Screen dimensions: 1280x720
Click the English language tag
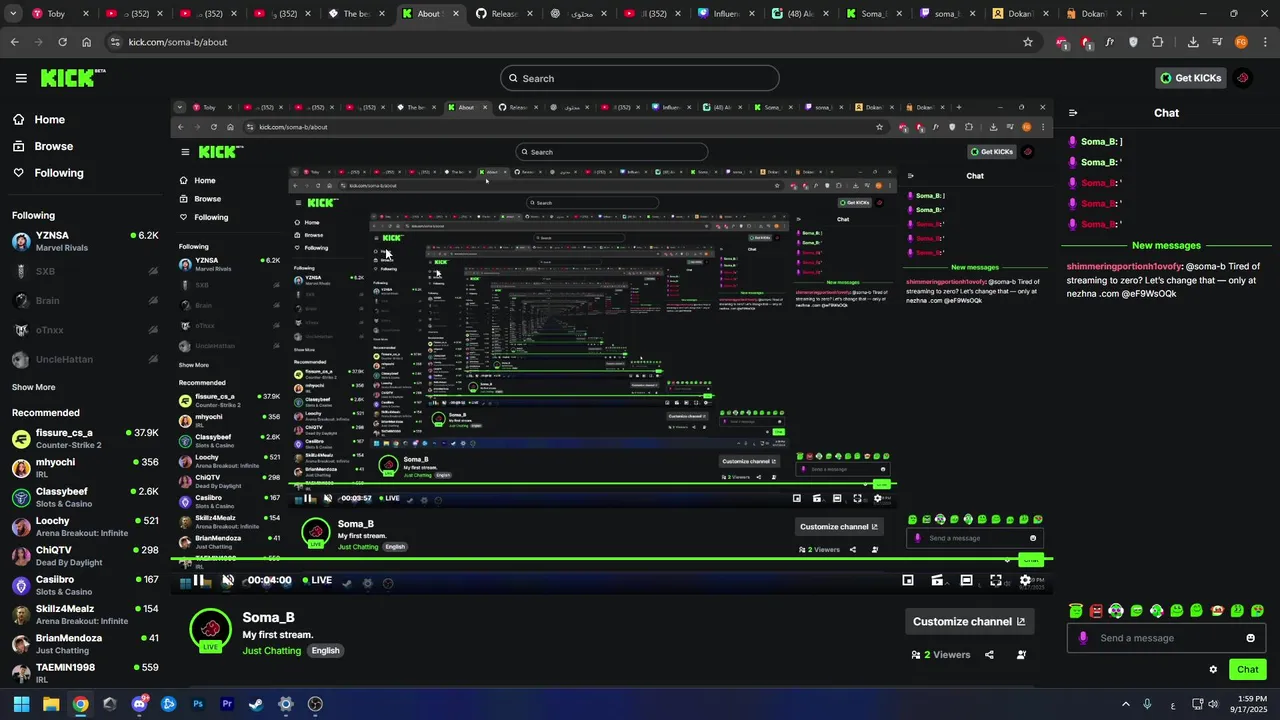point(326,651)
